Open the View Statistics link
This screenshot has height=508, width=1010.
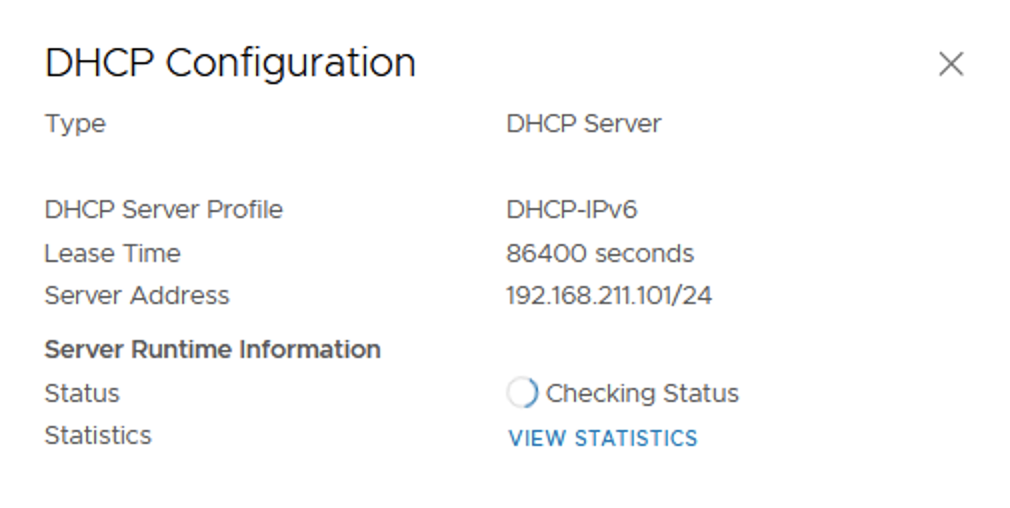(602, 438)
